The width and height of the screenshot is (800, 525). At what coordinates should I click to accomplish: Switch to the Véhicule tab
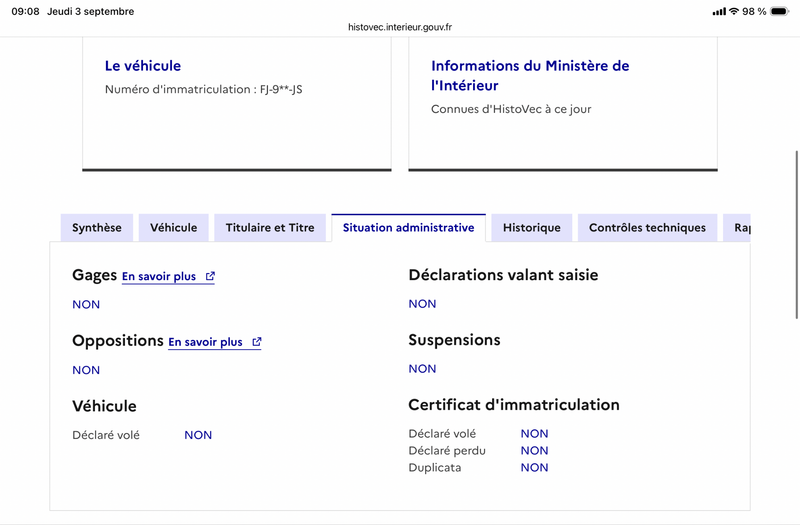click(173, 228)
